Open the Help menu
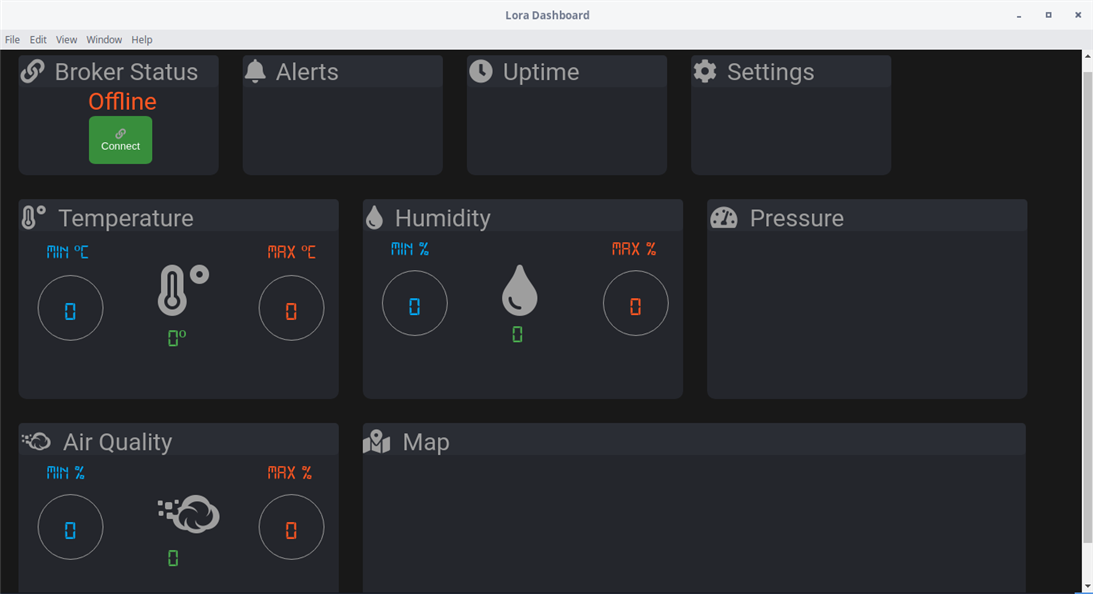The width and height of the screenshot is (1093, 594). (142, 40)
